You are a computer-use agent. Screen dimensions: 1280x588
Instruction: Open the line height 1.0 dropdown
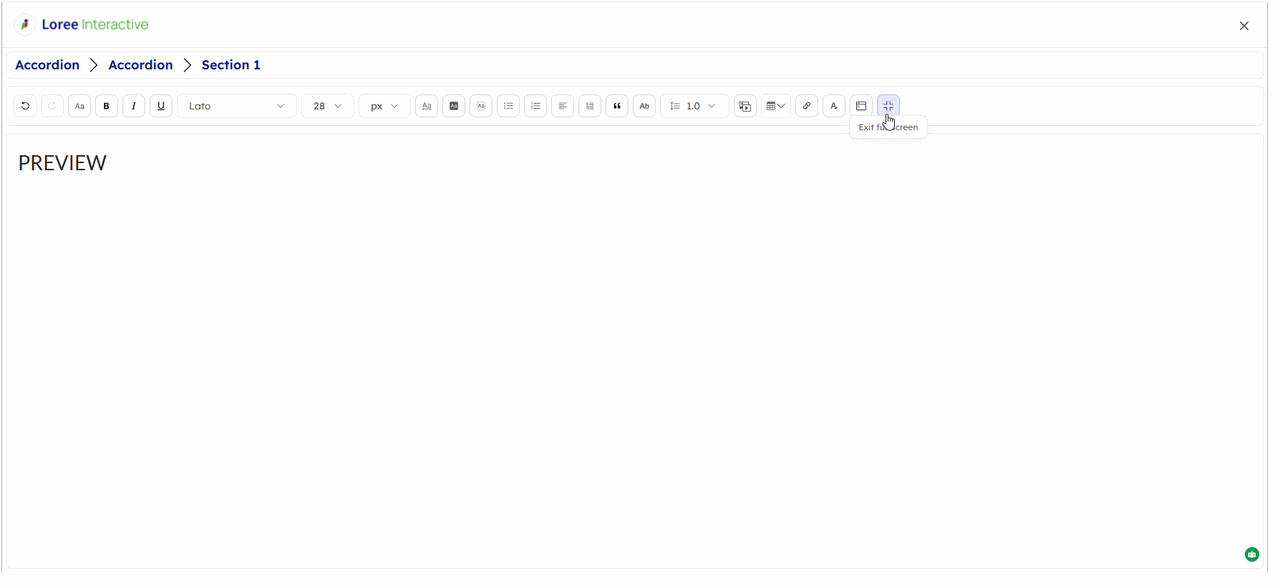coord(694,106)
